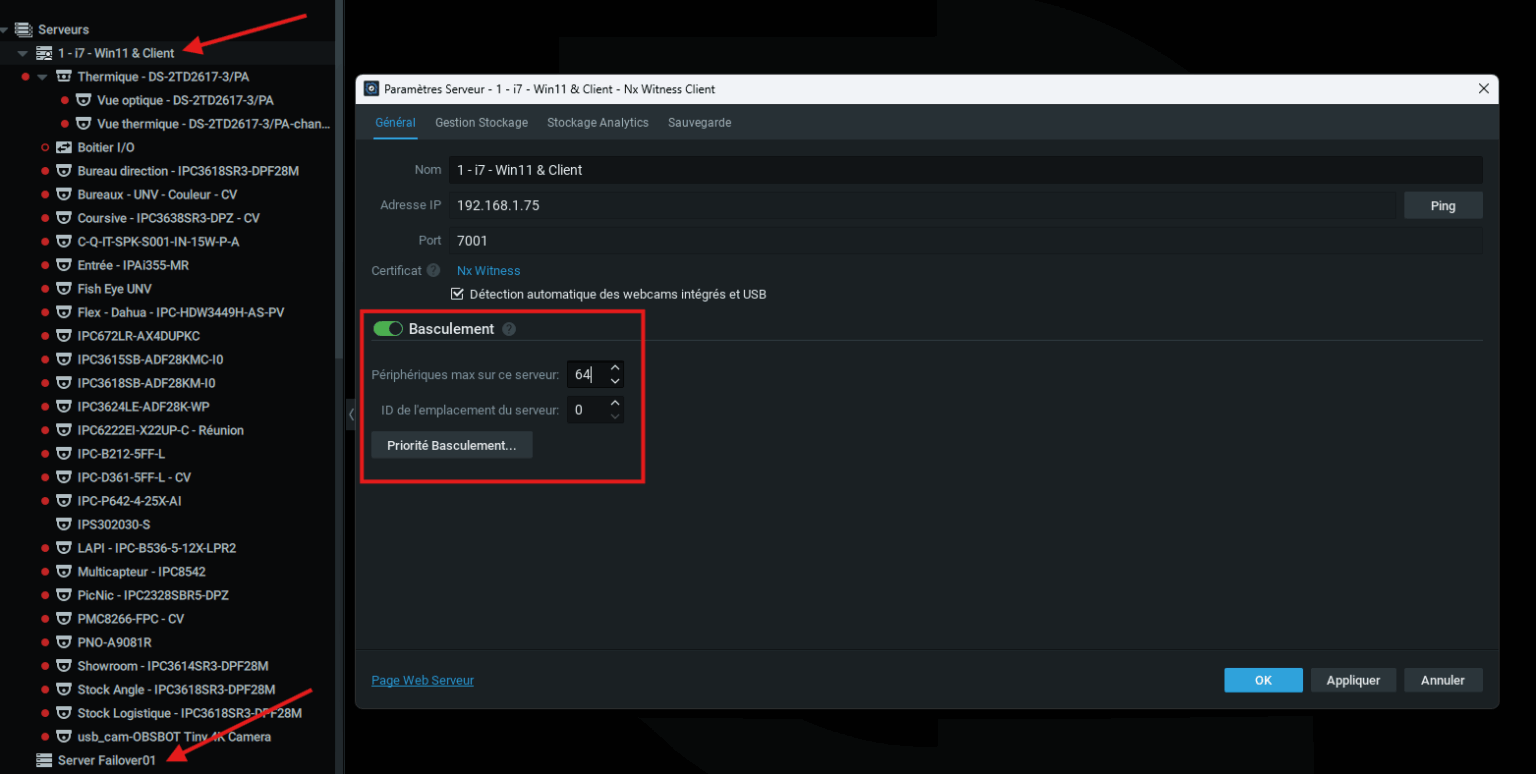Collapse the Thermique camera group

coord(42,77)
